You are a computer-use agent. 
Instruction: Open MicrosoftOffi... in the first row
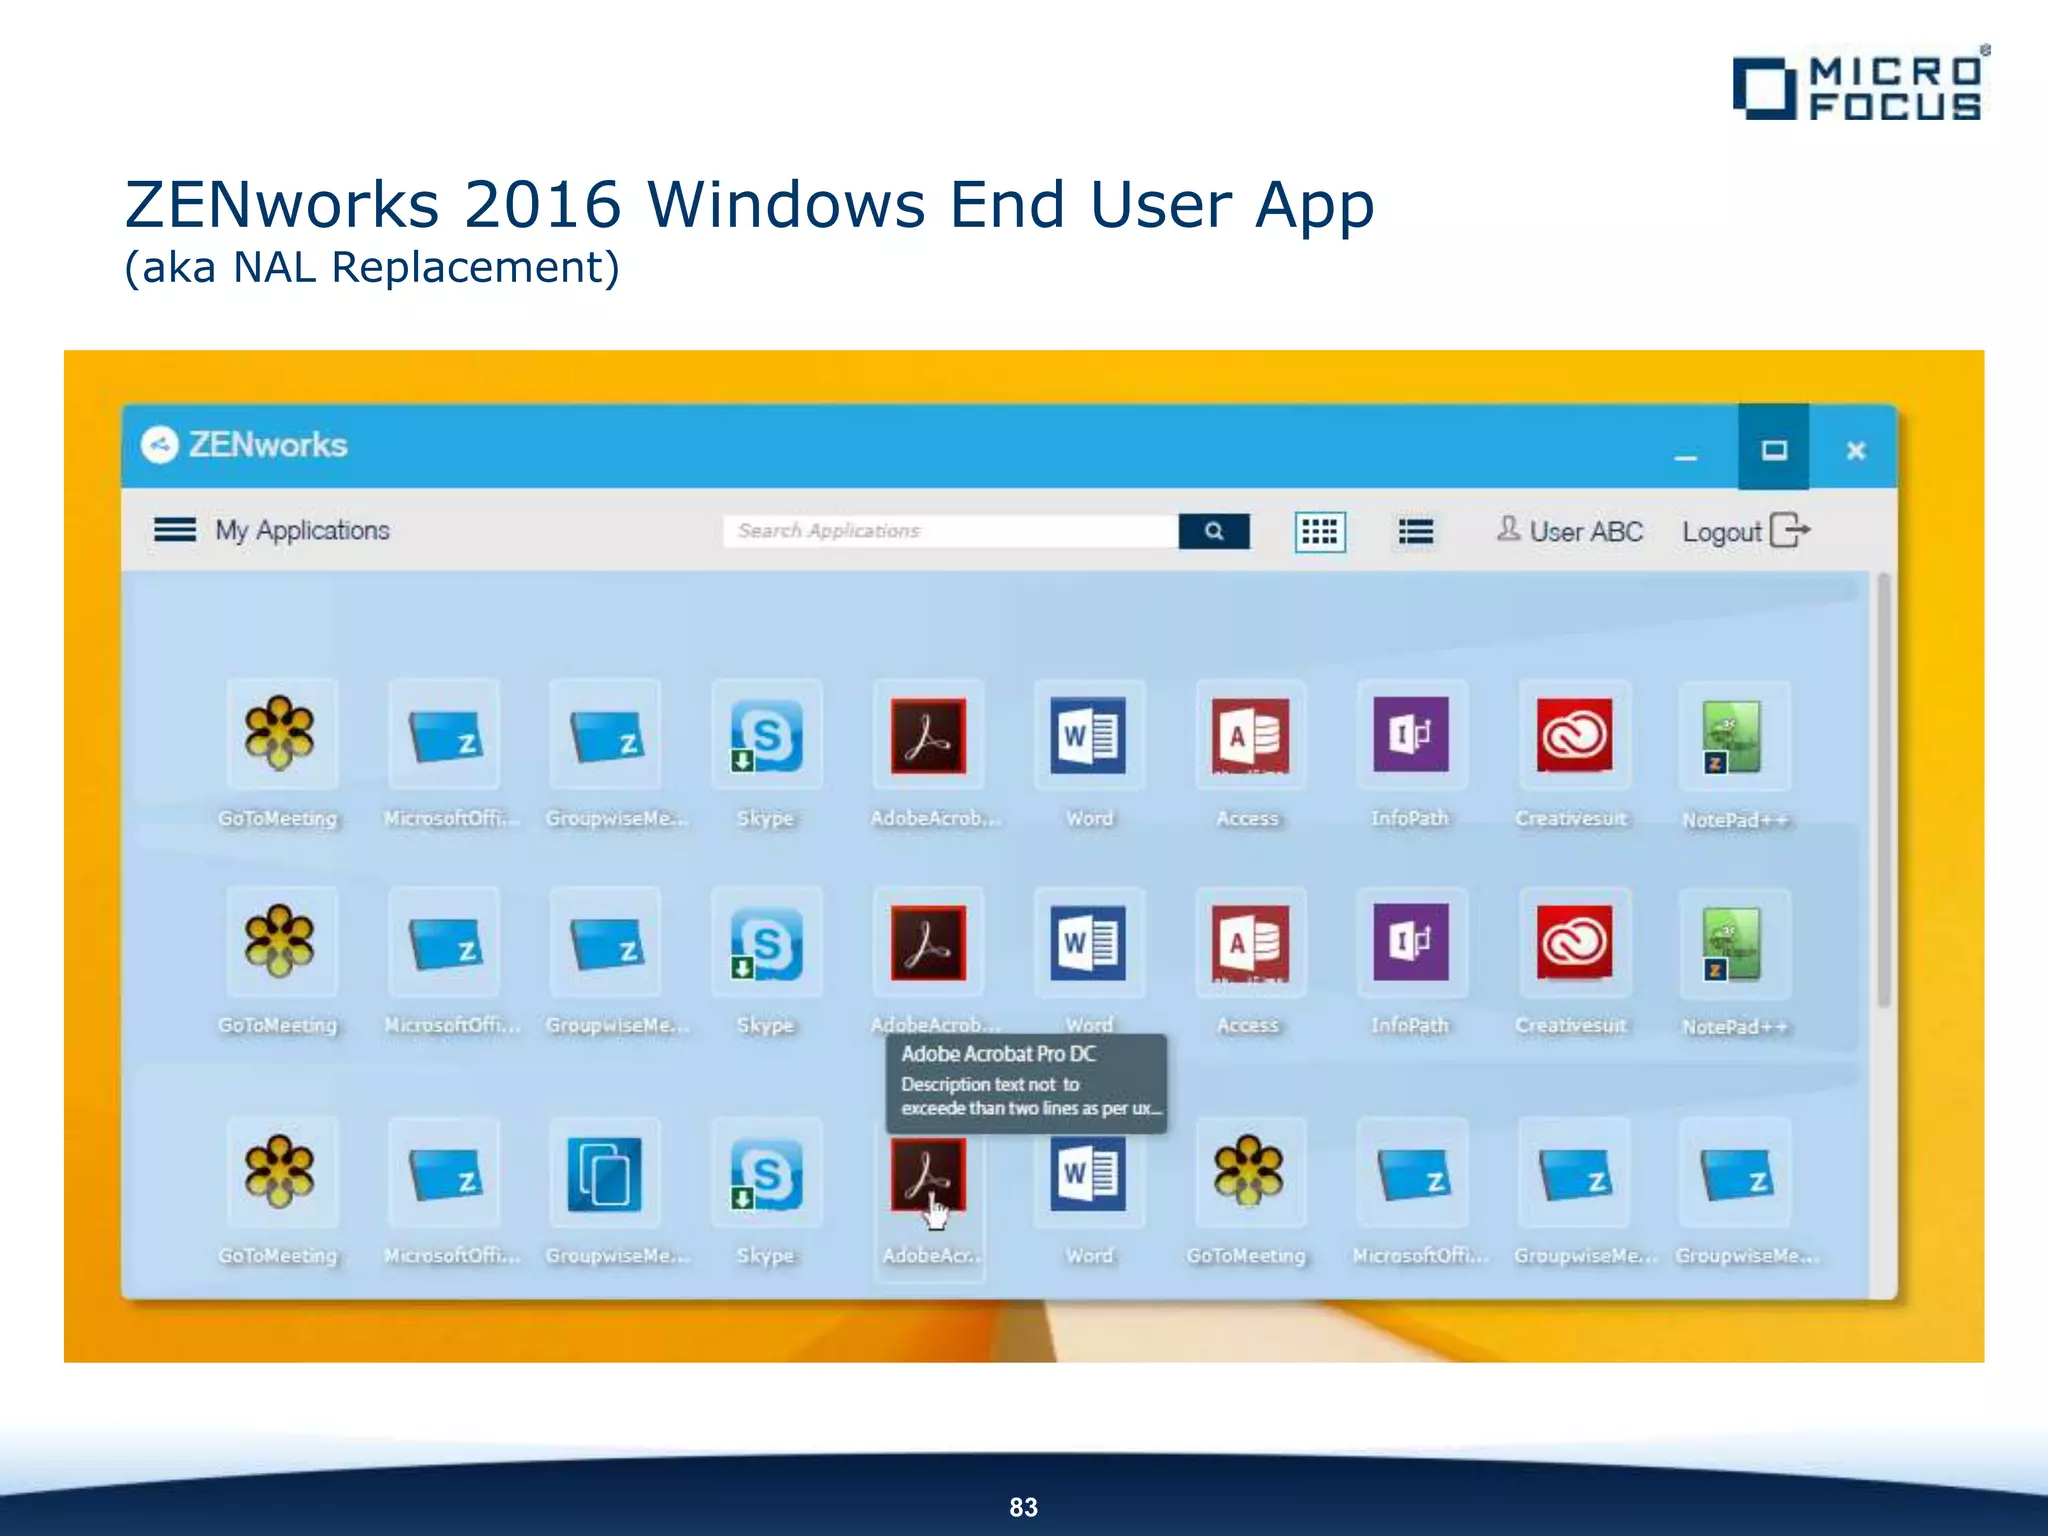click(x=444, y=735)
